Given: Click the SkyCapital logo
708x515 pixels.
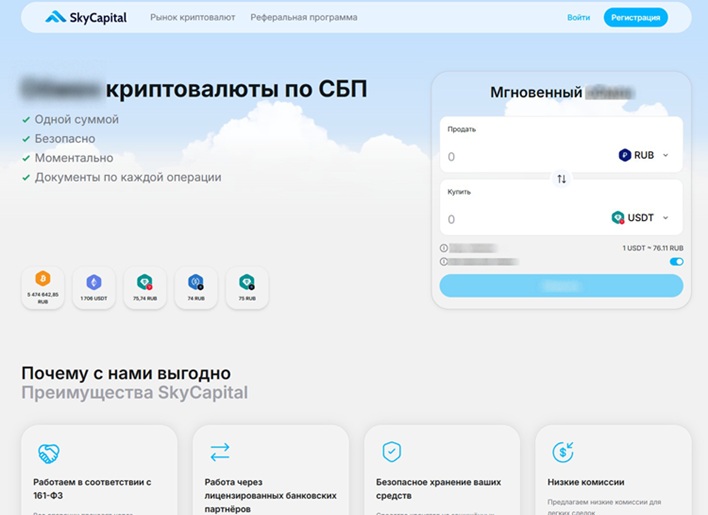Looking at the screenshot, I should 86,17.
